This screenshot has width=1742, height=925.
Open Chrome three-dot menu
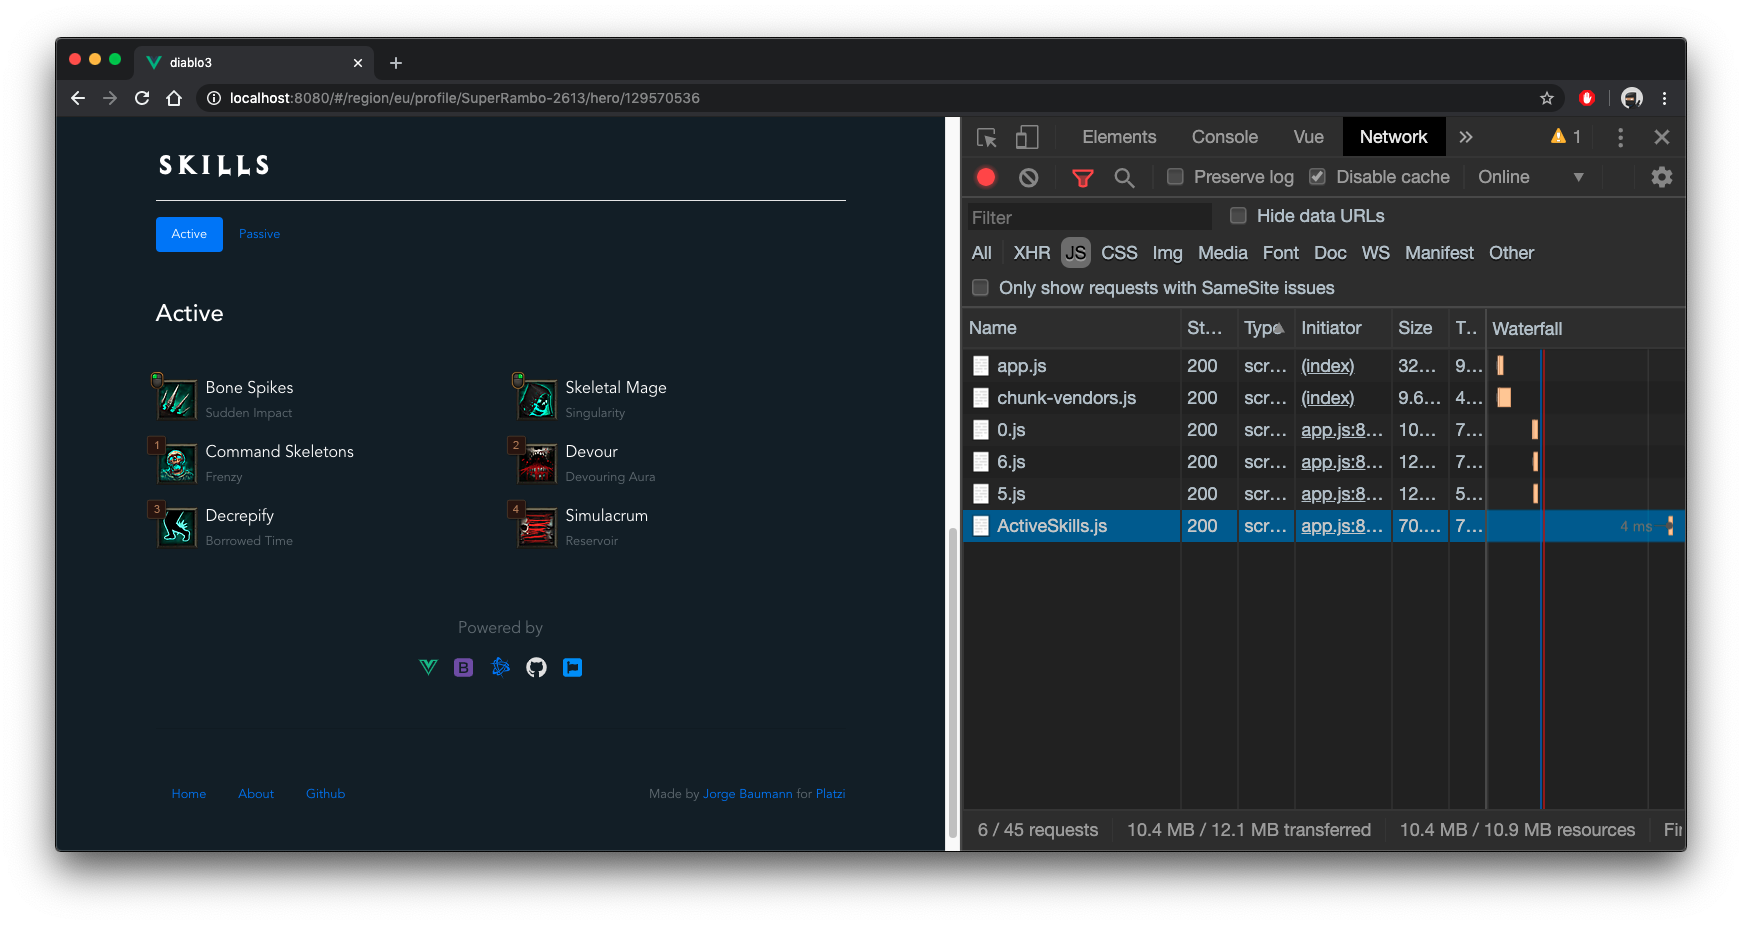[x=1664, y=98]
